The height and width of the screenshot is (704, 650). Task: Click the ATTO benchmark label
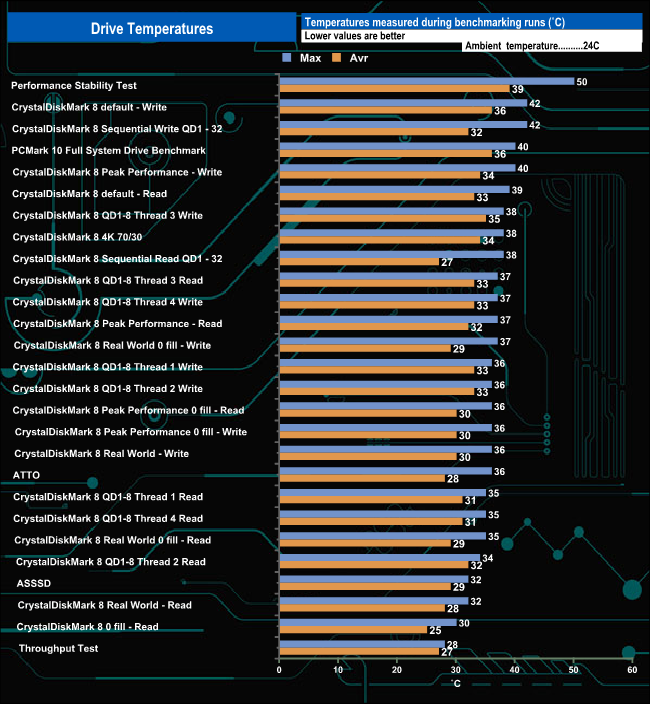[26, 475]
